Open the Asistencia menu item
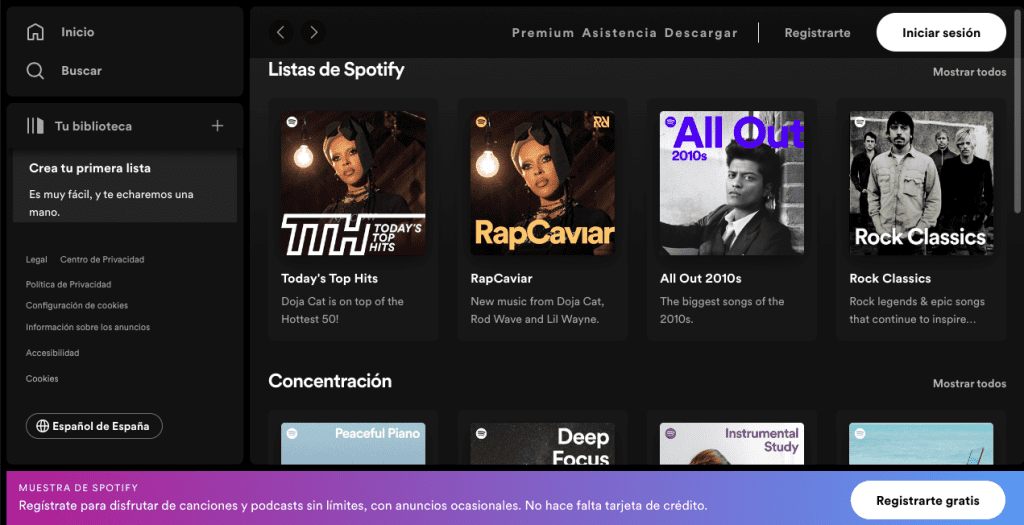 (619, 33)
